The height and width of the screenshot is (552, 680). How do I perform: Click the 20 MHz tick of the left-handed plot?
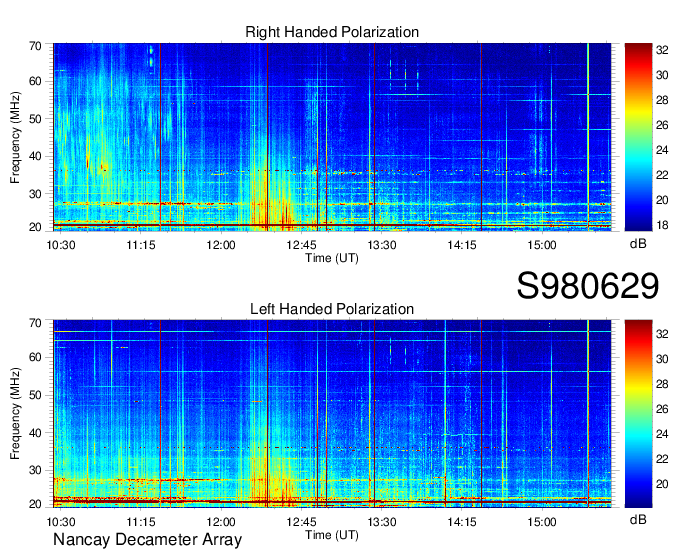36,504
